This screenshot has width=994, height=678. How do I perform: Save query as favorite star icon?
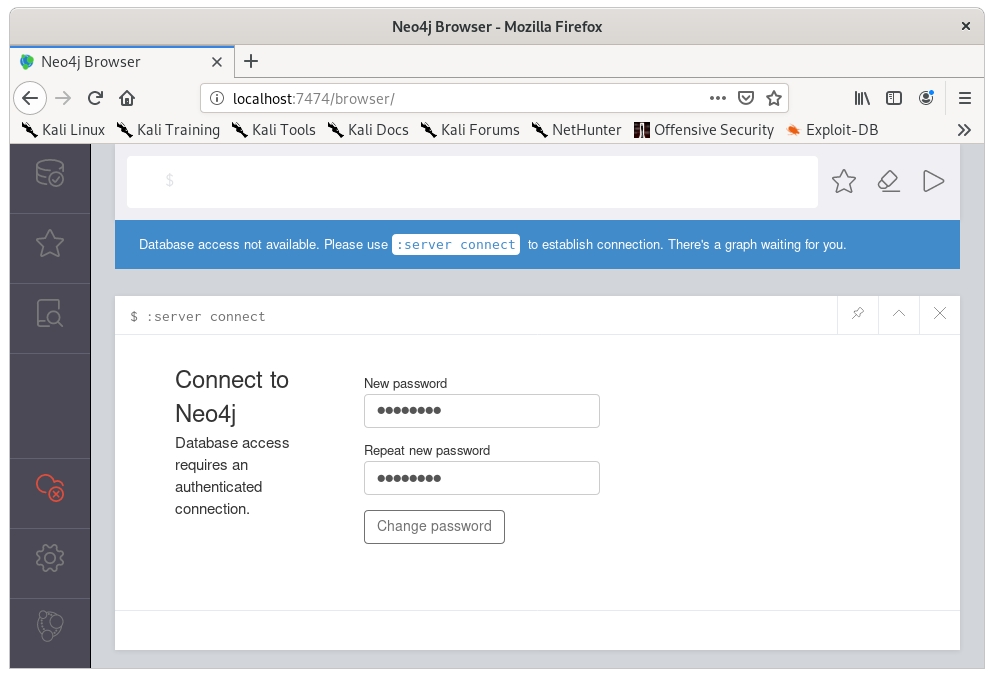pyautogui.click(x=844, y=181)
